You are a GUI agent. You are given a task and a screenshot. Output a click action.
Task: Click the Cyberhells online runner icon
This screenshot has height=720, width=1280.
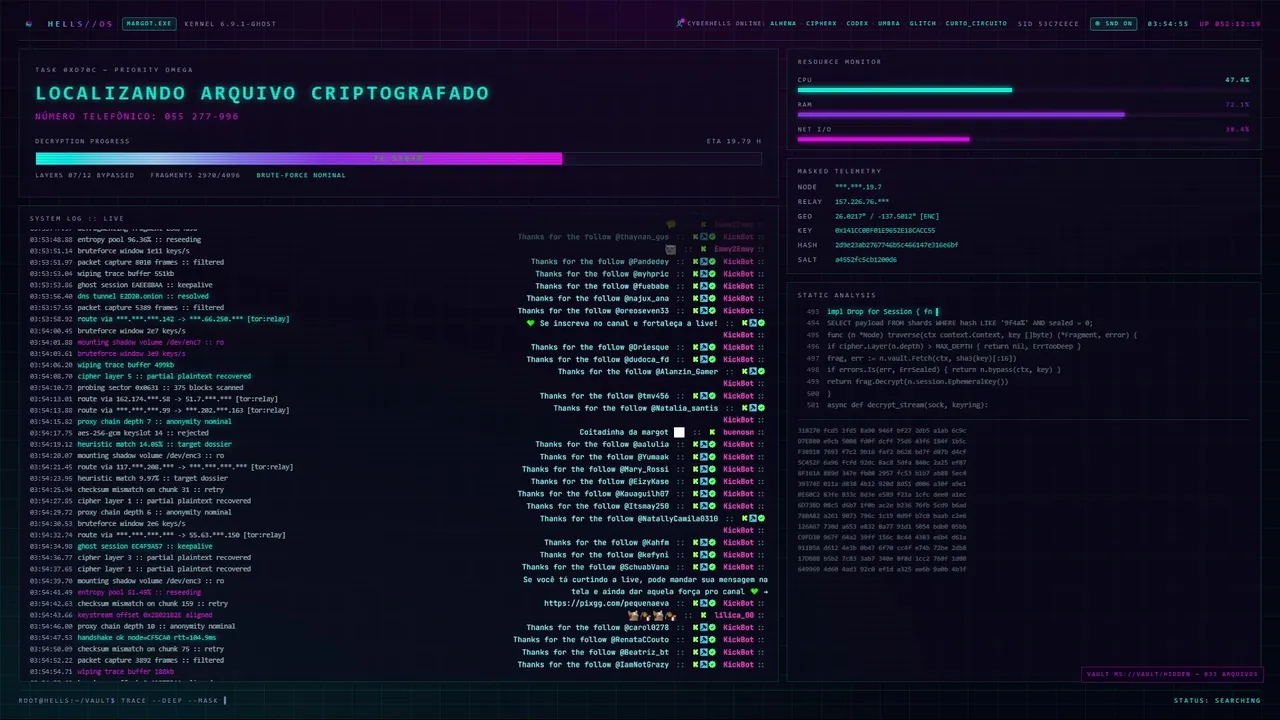[x=680, y=23]
